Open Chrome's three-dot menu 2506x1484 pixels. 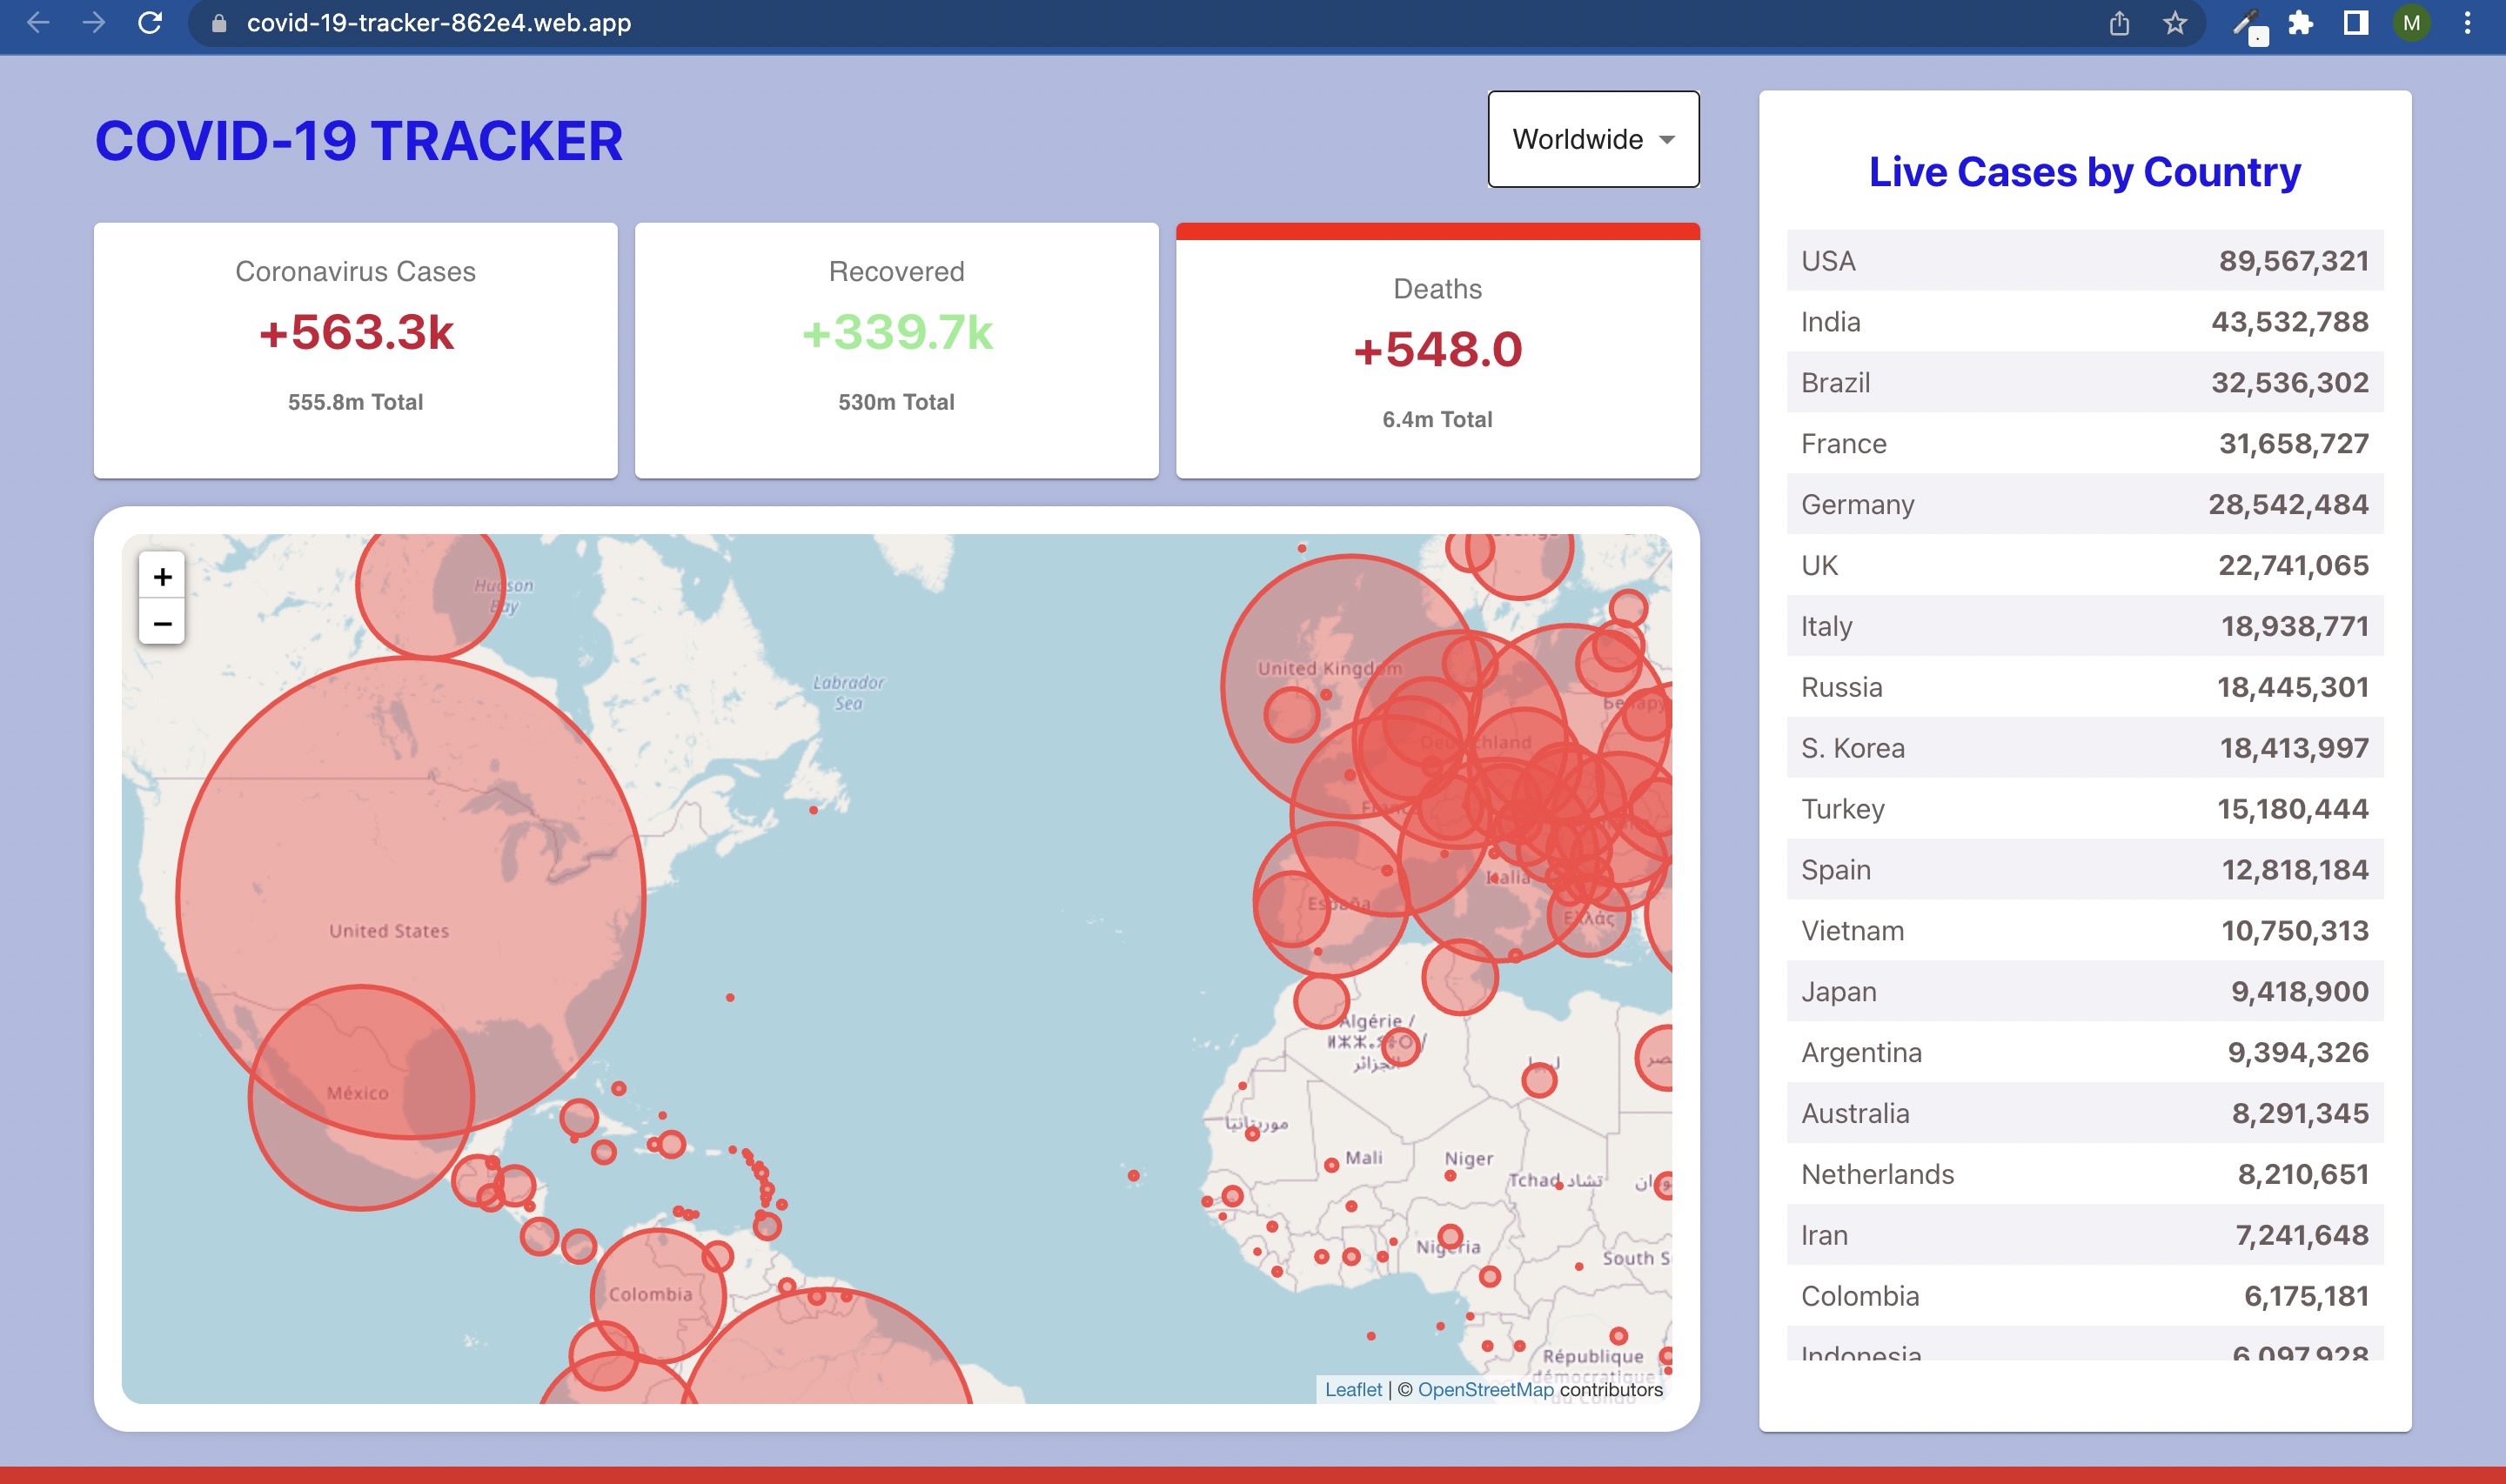(x=2467, y=23)
